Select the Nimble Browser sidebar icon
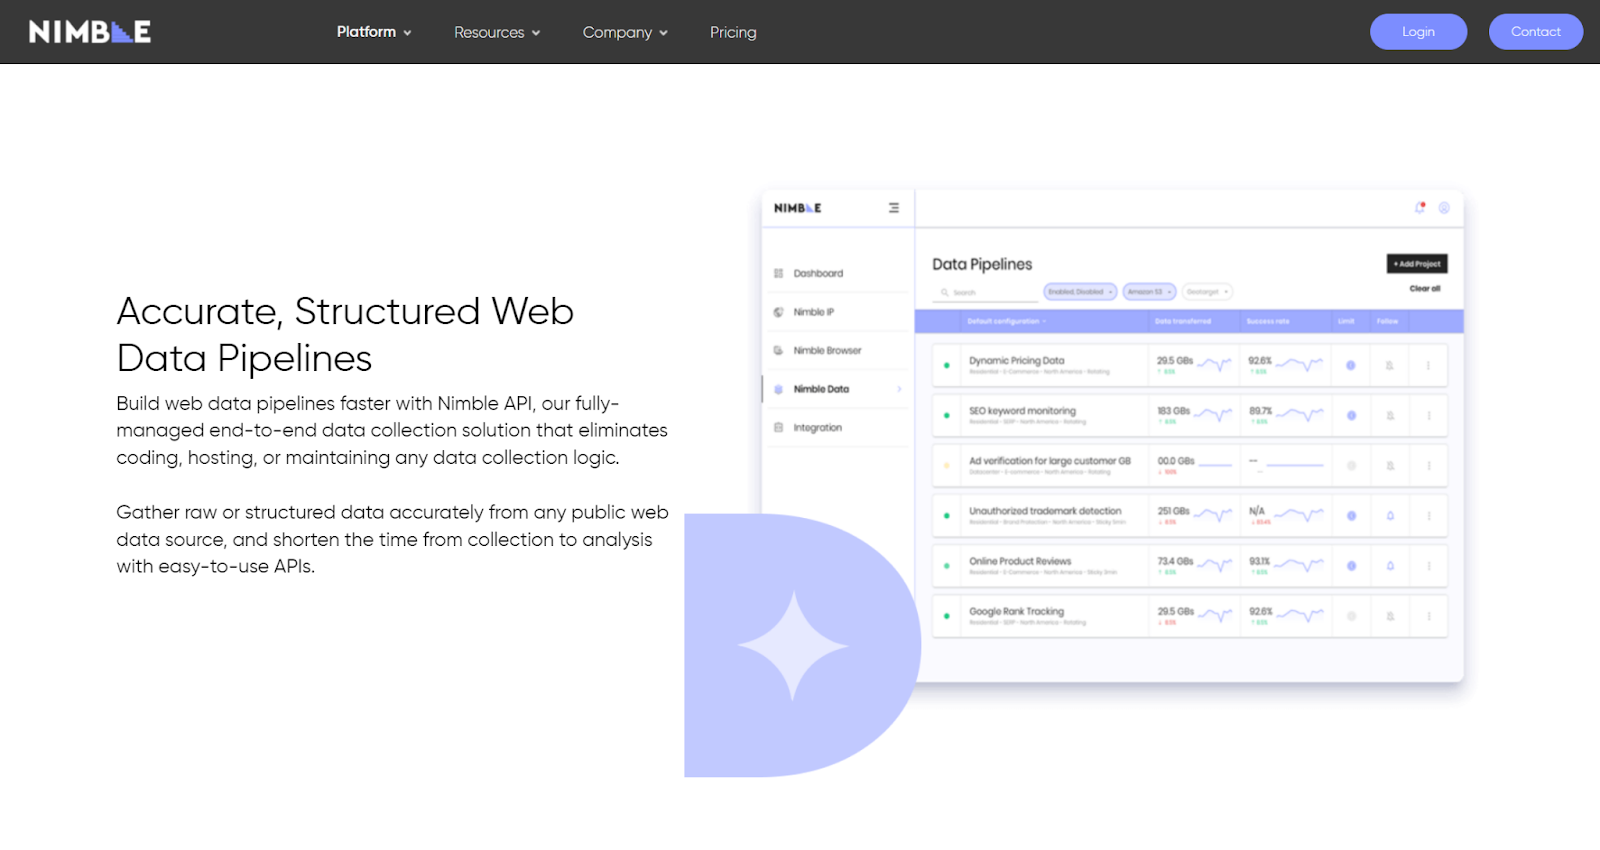The width and height of the screenshot is (1600, 850). tap(778, 350)
